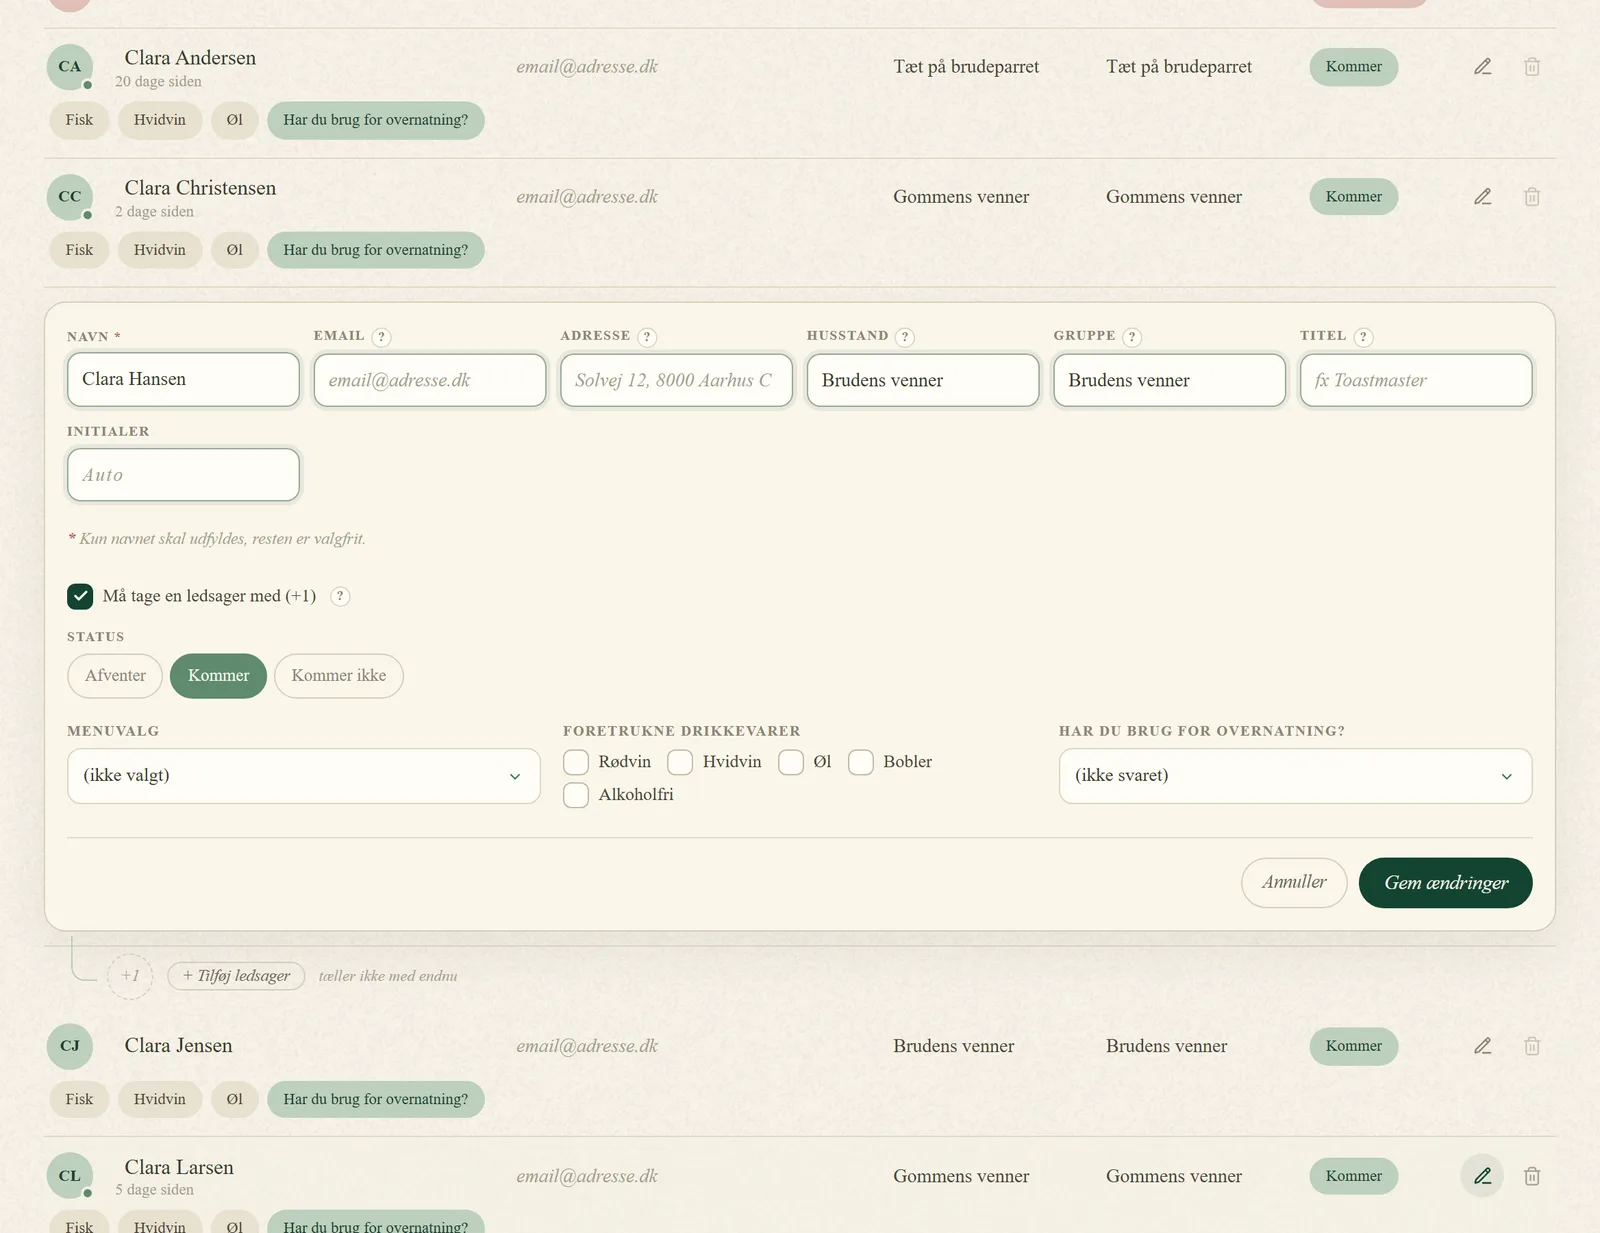Cancel editing with Annuller

tap(1294, 883)
